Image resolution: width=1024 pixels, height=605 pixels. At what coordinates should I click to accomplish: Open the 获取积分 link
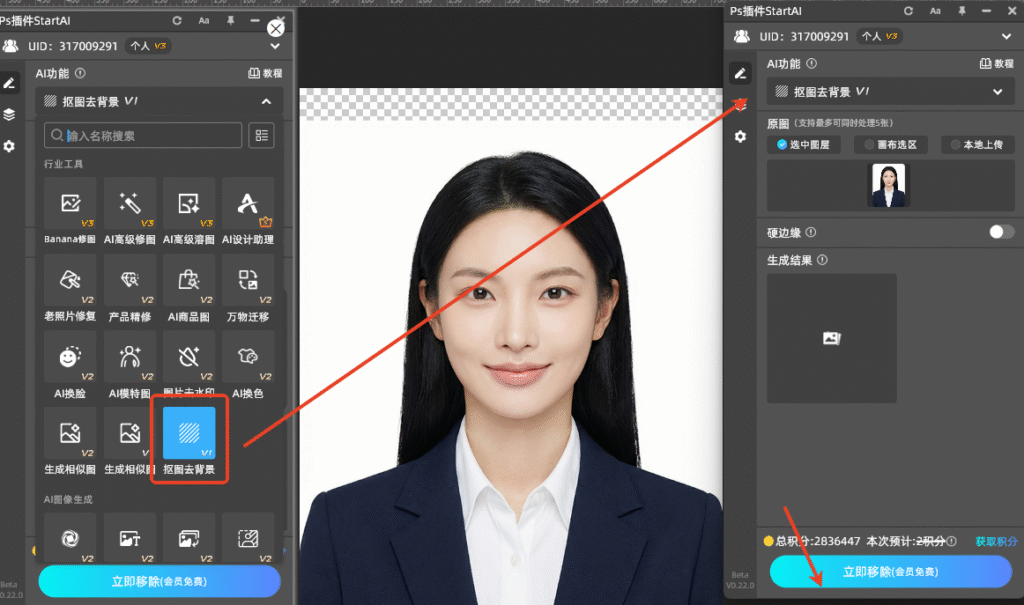coord(995,541)
